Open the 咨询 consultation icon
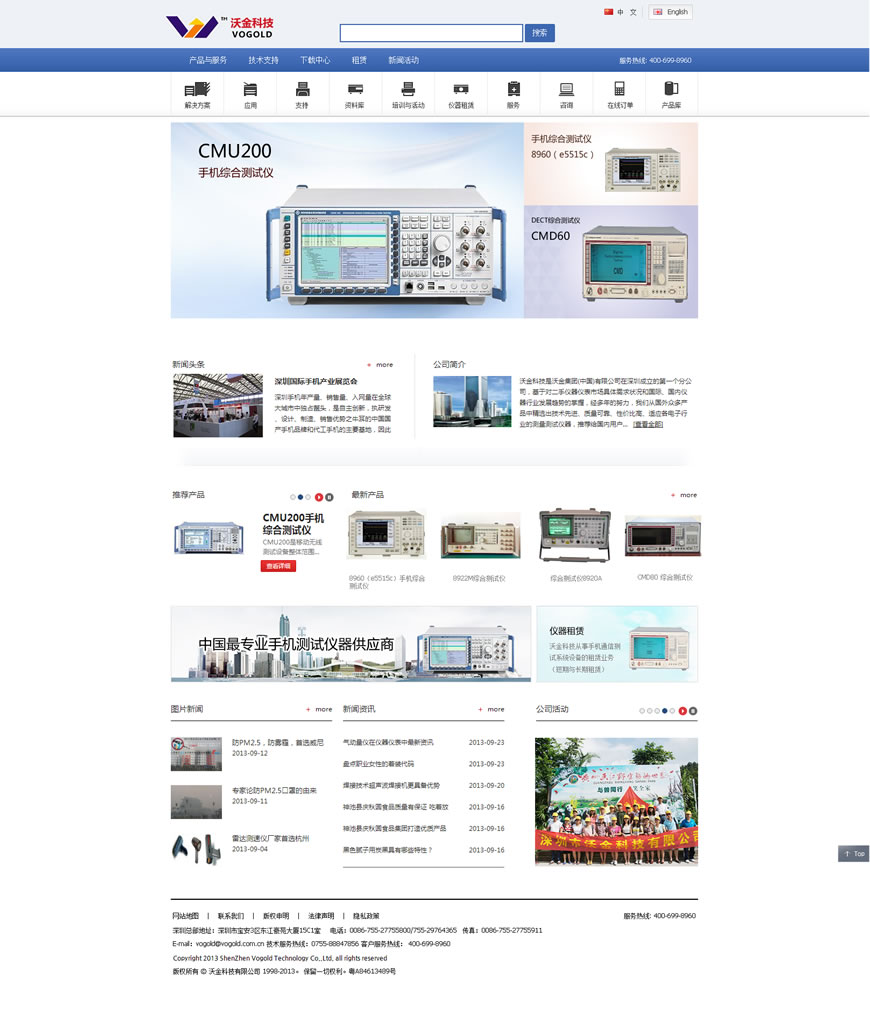This screenshot has width=870, height=1012. [566, 95]
